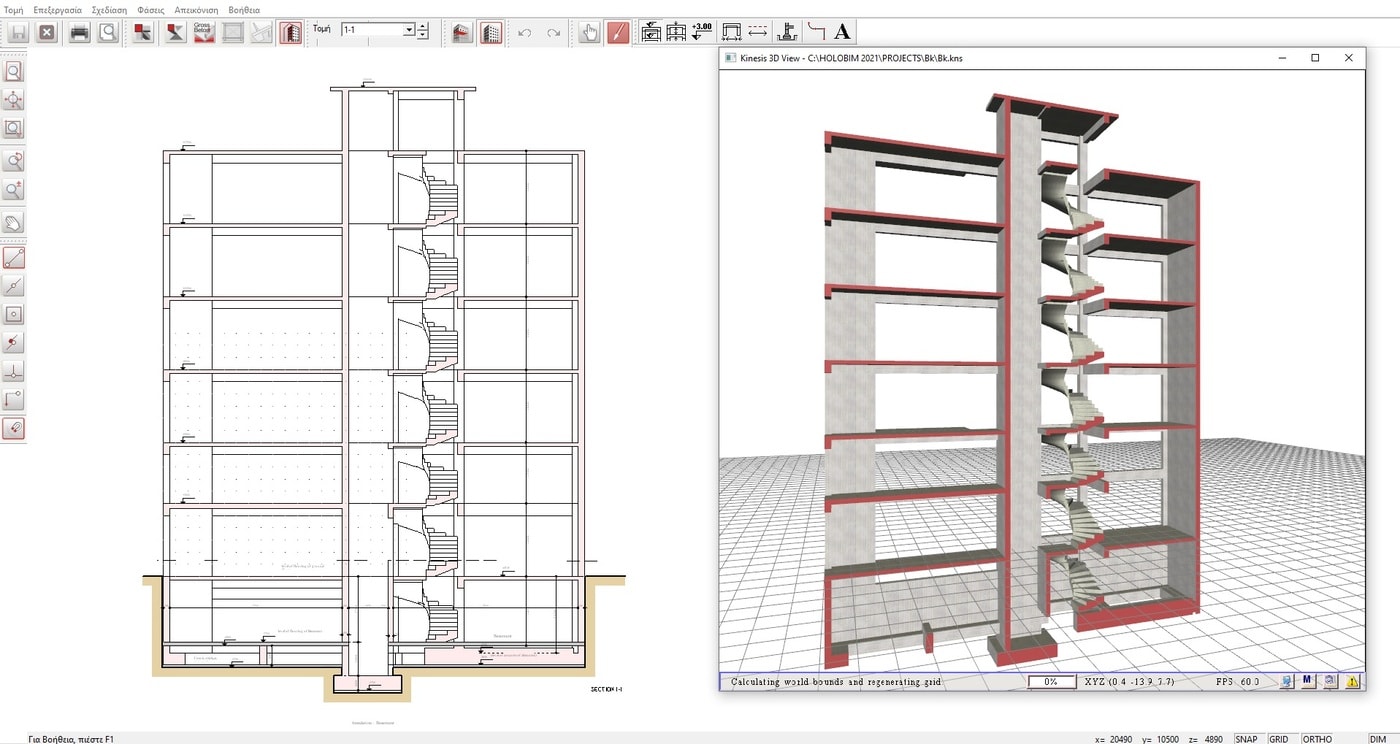The image size is (1400, 744).
Task: Click the floor level marks icon
Action: tap(651, 32)
